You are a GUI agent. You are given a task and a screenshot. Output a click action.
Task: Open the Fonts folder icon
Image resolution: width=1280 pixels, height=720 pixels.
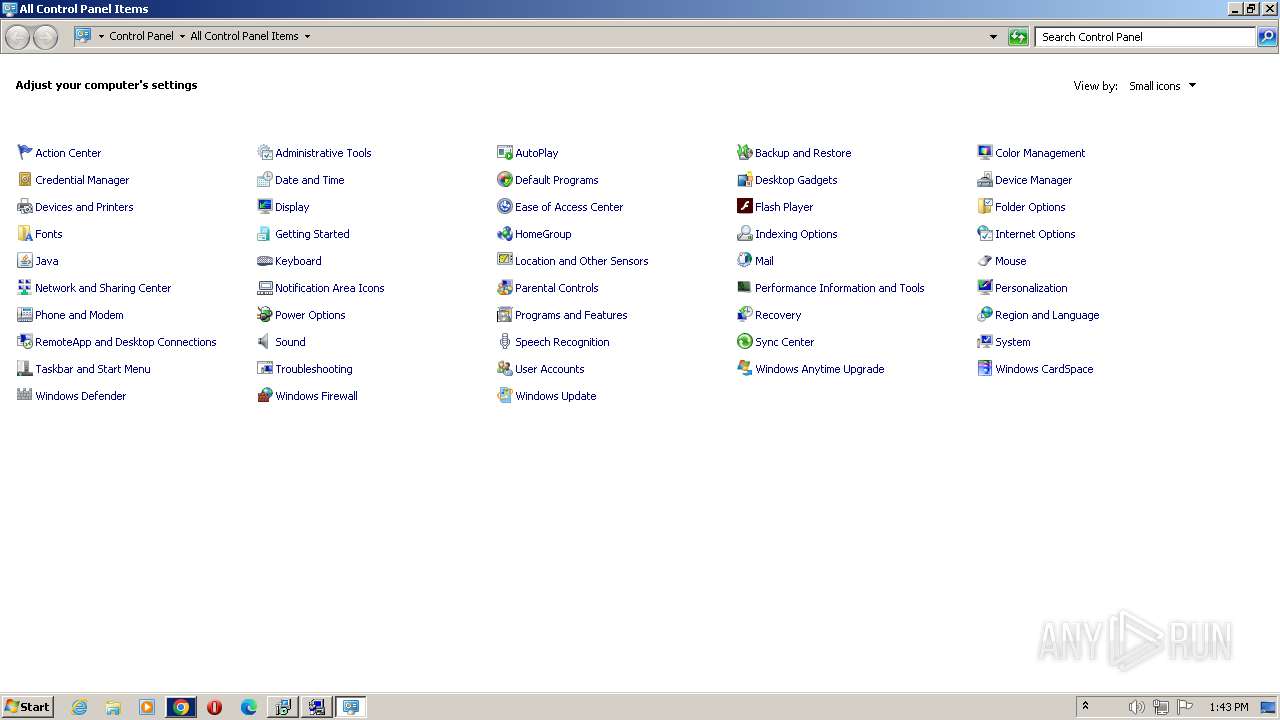click(25, 233)
